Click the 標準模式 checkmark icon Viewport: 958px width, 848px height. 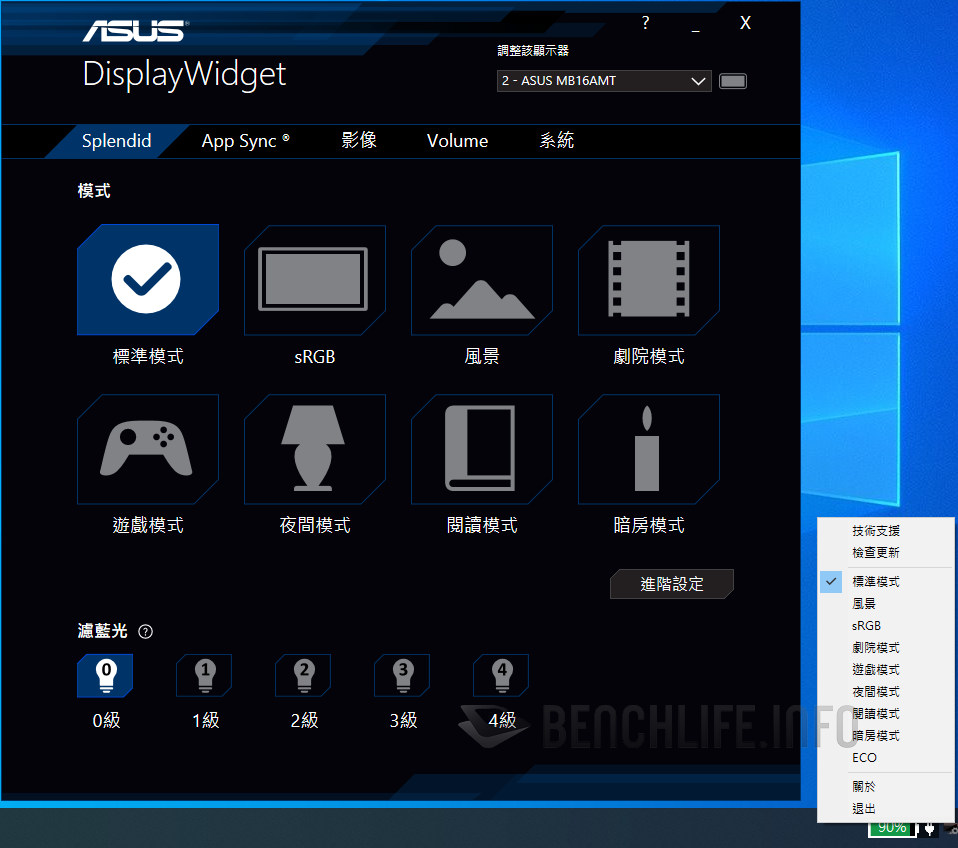(x=147, y=280)
